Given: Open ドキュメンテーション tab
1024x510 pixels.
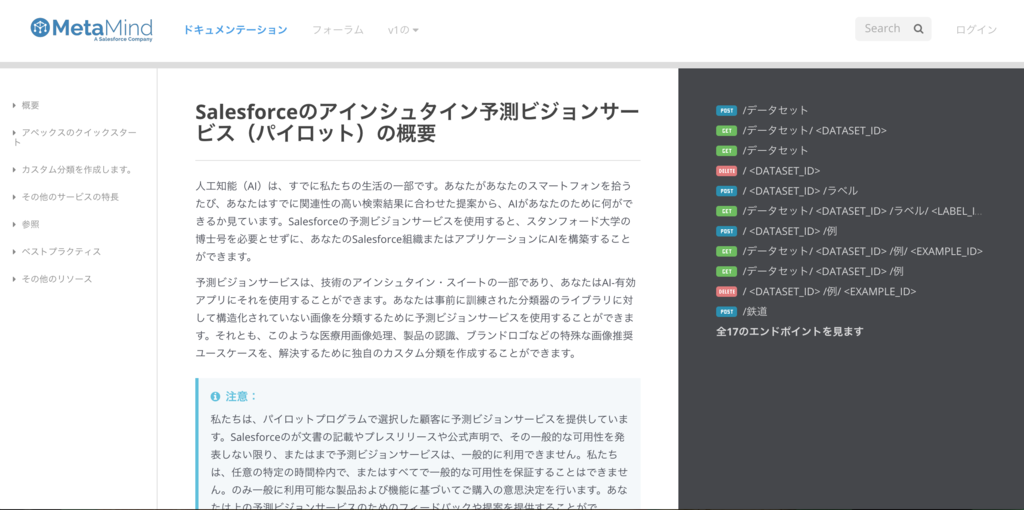Looking at the screenshot, I should click(235, 29).
